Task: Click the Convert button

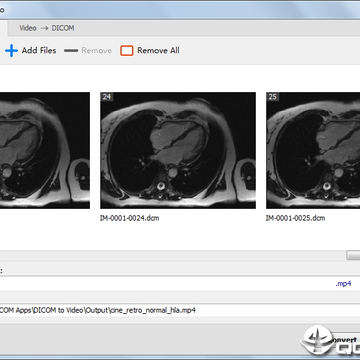Action: click(x=343, y=341)
